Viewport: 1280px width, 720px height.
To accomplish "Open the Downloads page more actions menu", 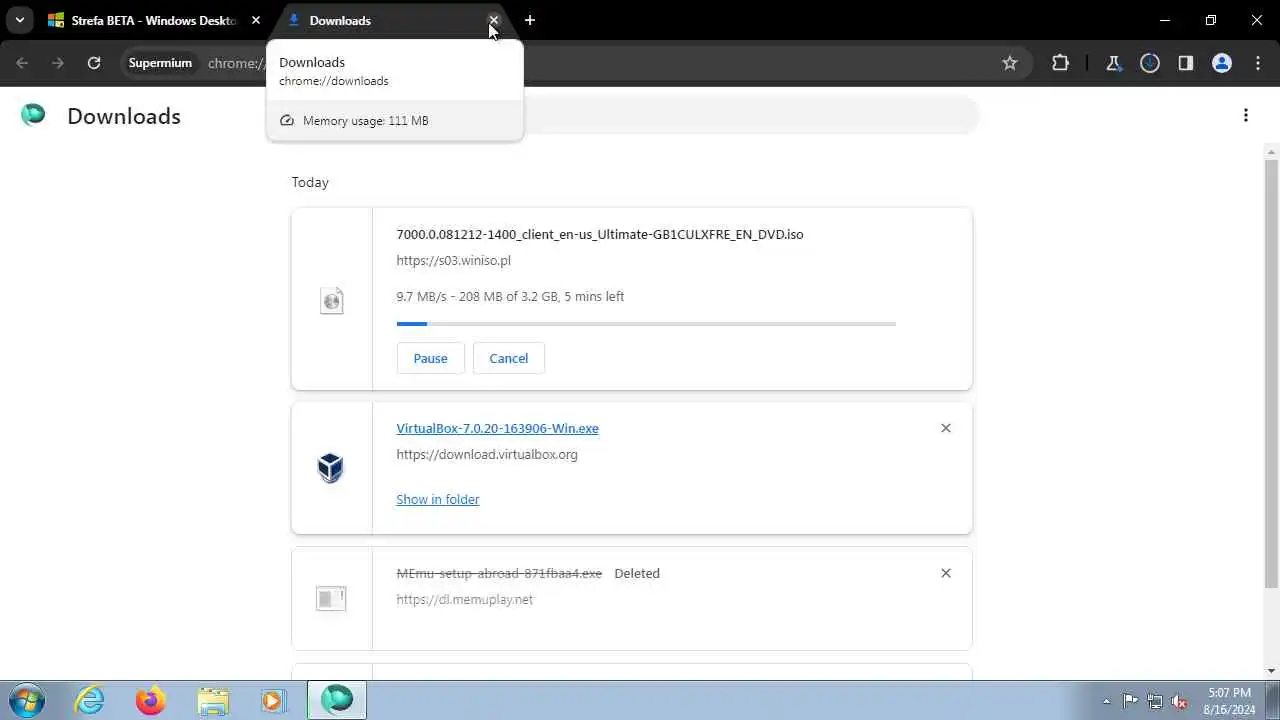I will pyautogui.click(x=1246, y=115).
